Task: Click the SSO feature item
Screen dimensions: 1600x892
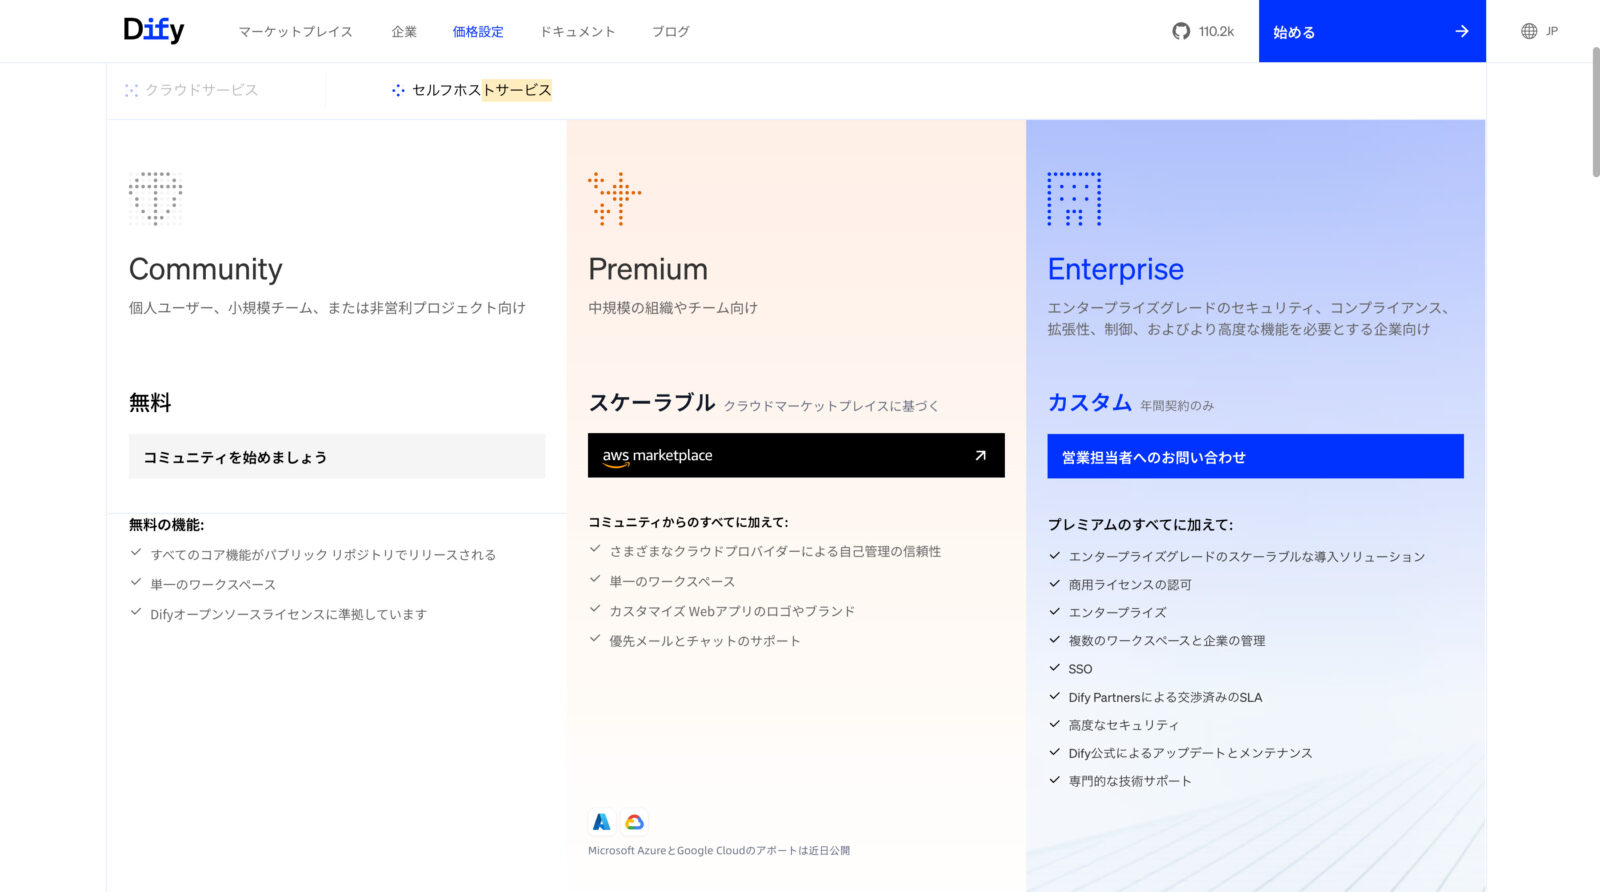Action: coord(1080,669)
